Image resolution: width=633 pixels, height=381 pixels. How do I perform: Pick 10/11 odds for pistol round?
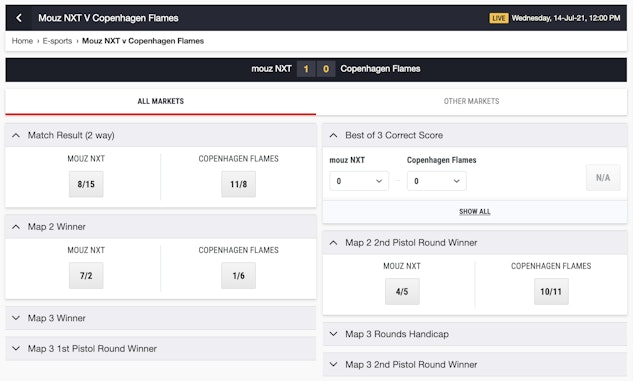pos(551,291)
